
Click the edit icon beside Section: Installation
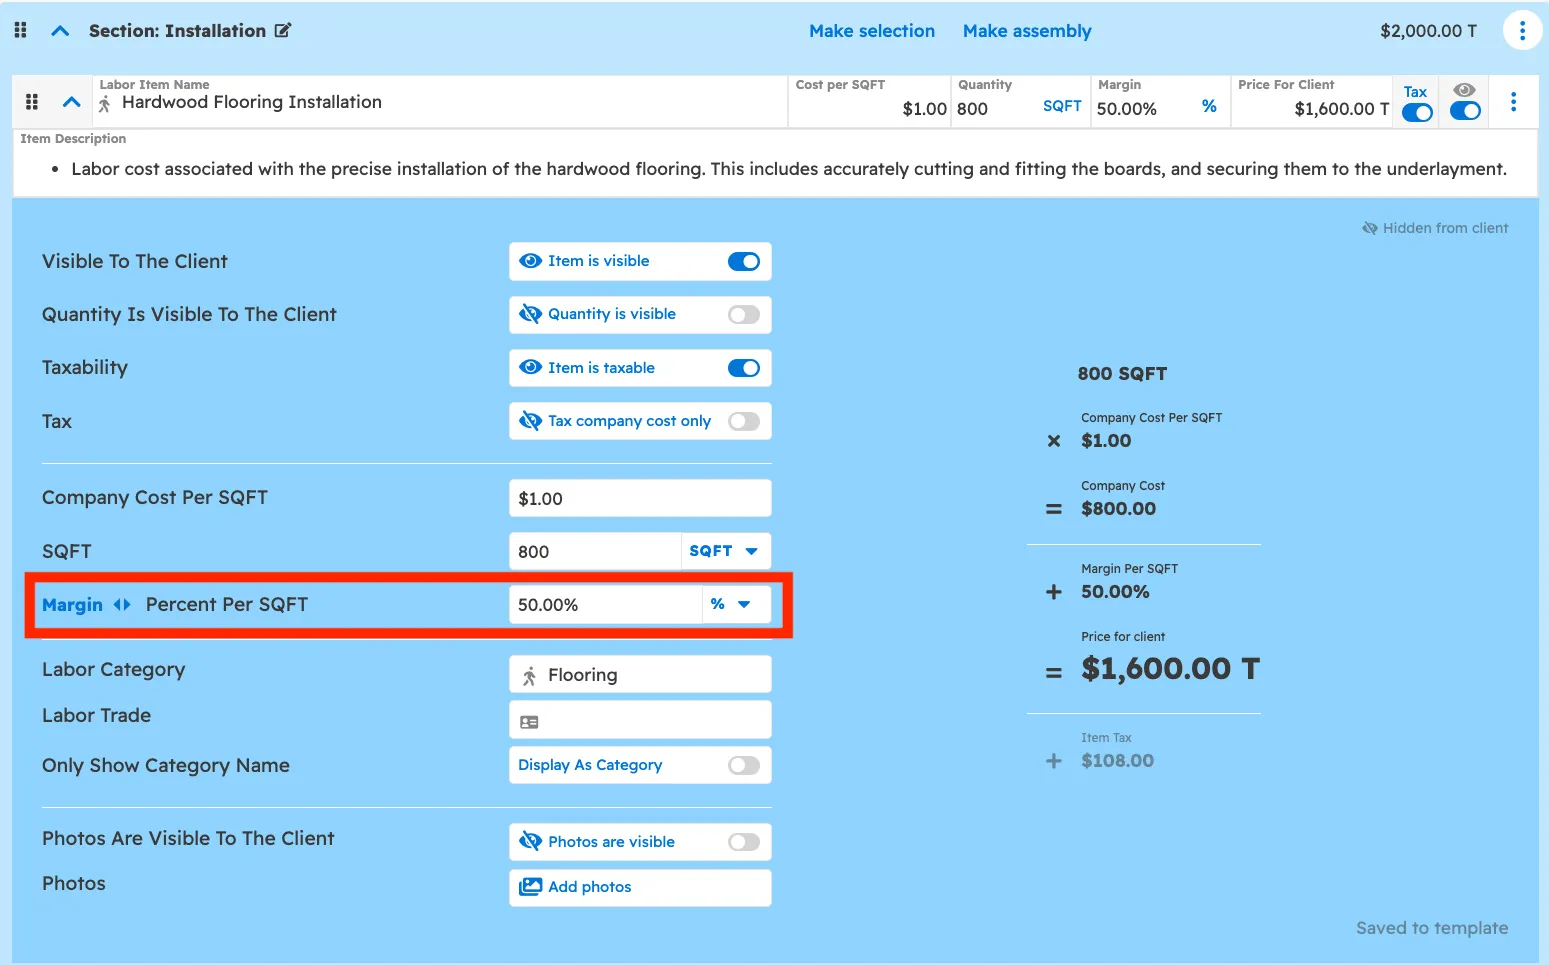(283, 31)
